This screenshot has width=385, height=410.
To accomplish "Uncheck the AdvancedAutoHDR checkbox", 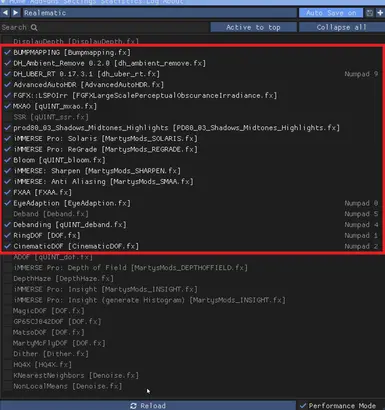I will 8,85.
